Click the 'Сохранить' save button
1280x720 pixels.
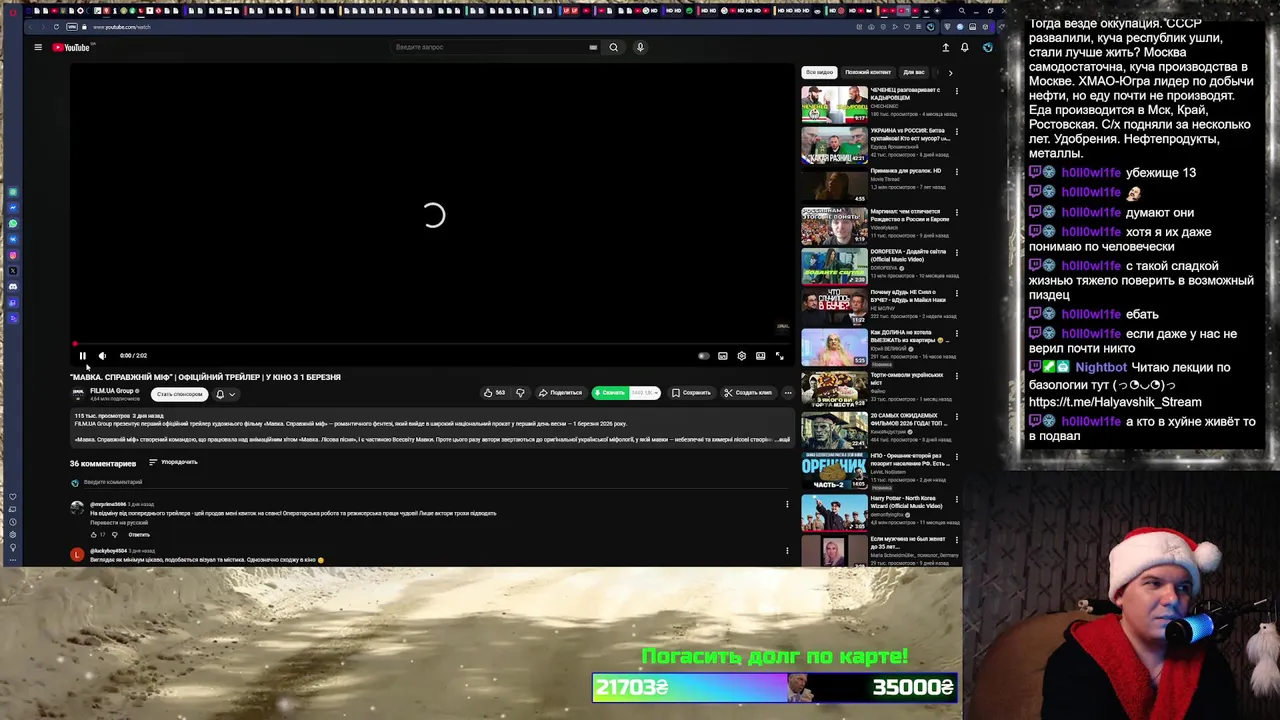[691, 393]
